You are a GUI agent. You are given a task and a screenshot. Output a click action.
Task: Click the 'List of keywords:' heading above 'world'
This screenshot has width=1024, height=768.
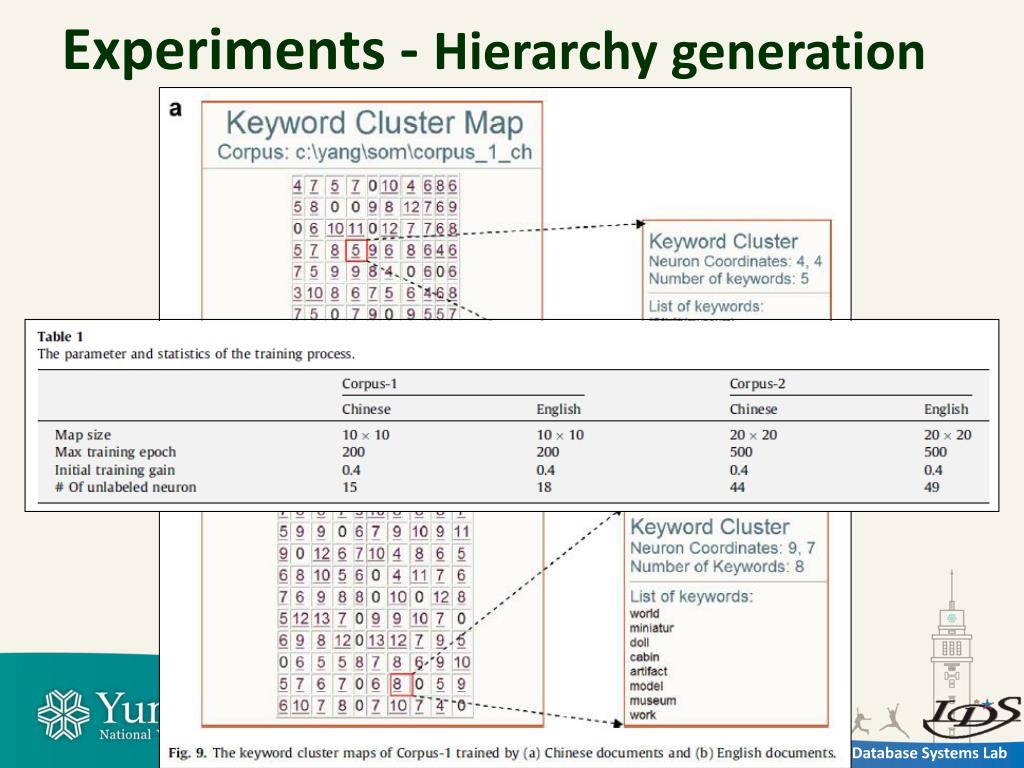click(x=691, y=596)
